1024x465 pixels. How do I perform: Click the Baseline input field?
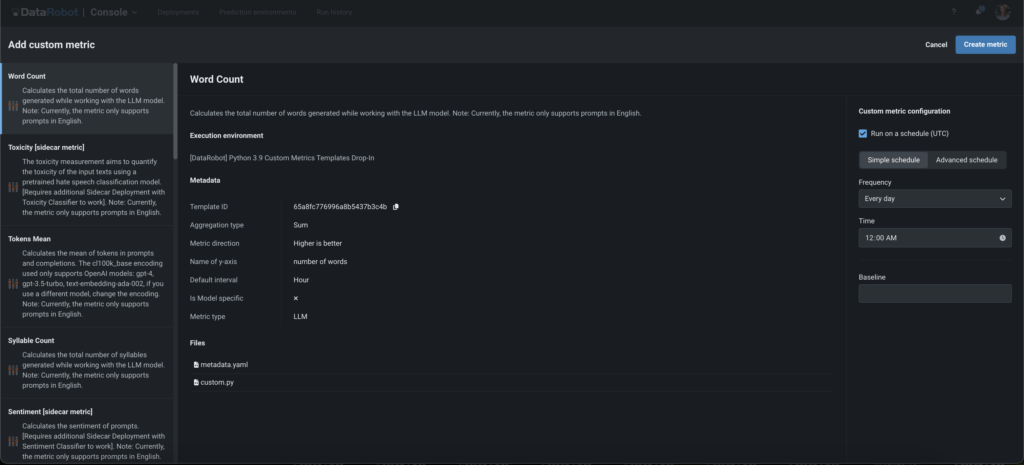coord(935,293)
